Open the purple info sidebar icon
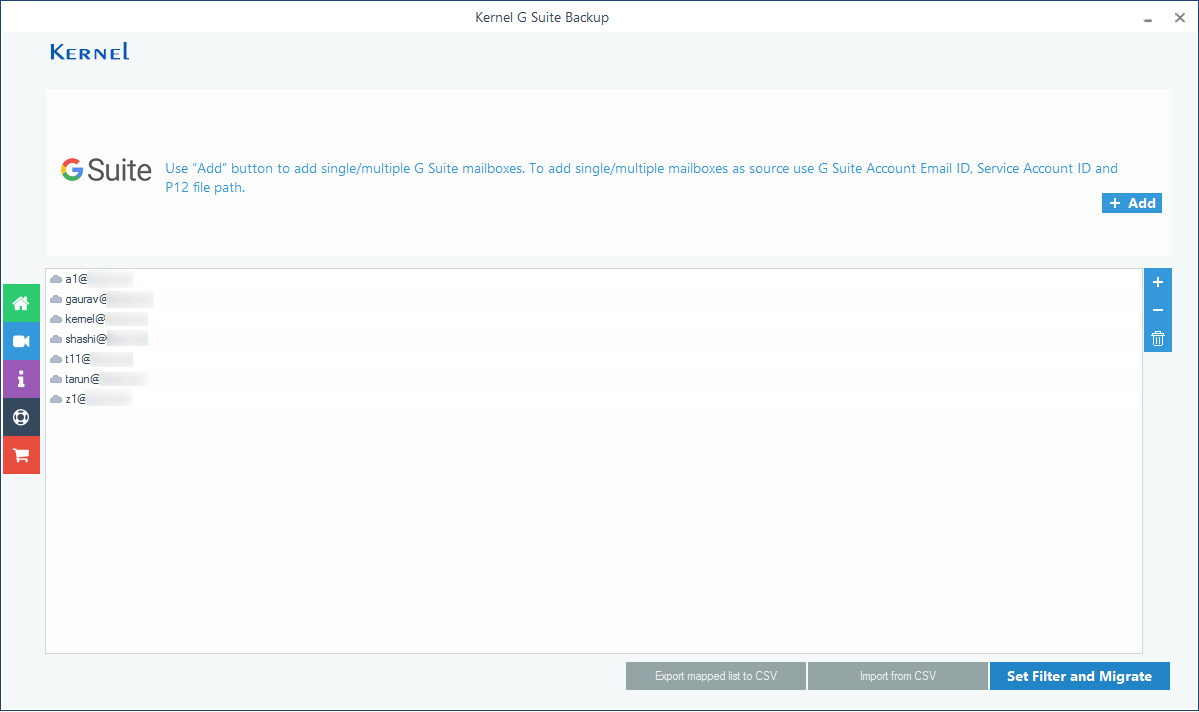 21,379
